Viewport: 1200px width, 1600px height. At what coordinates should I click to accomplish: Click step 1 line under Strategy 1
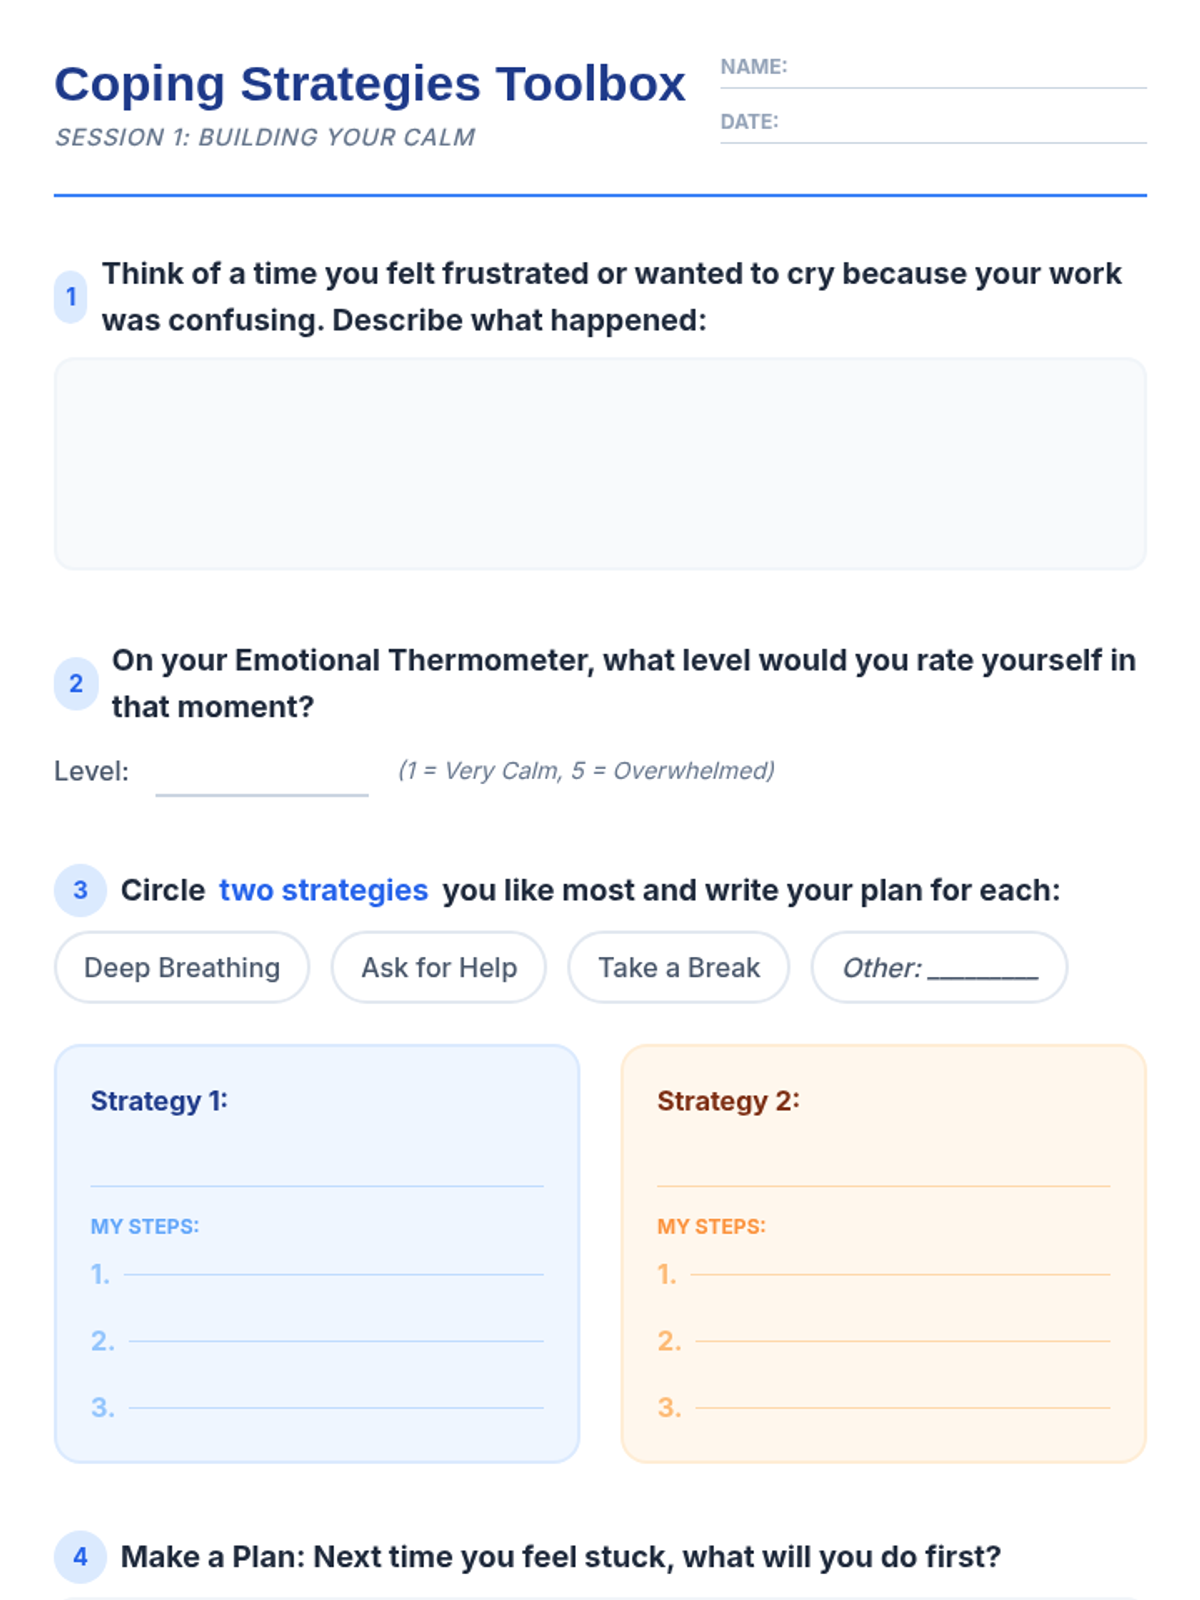(x=333, y=1265)
